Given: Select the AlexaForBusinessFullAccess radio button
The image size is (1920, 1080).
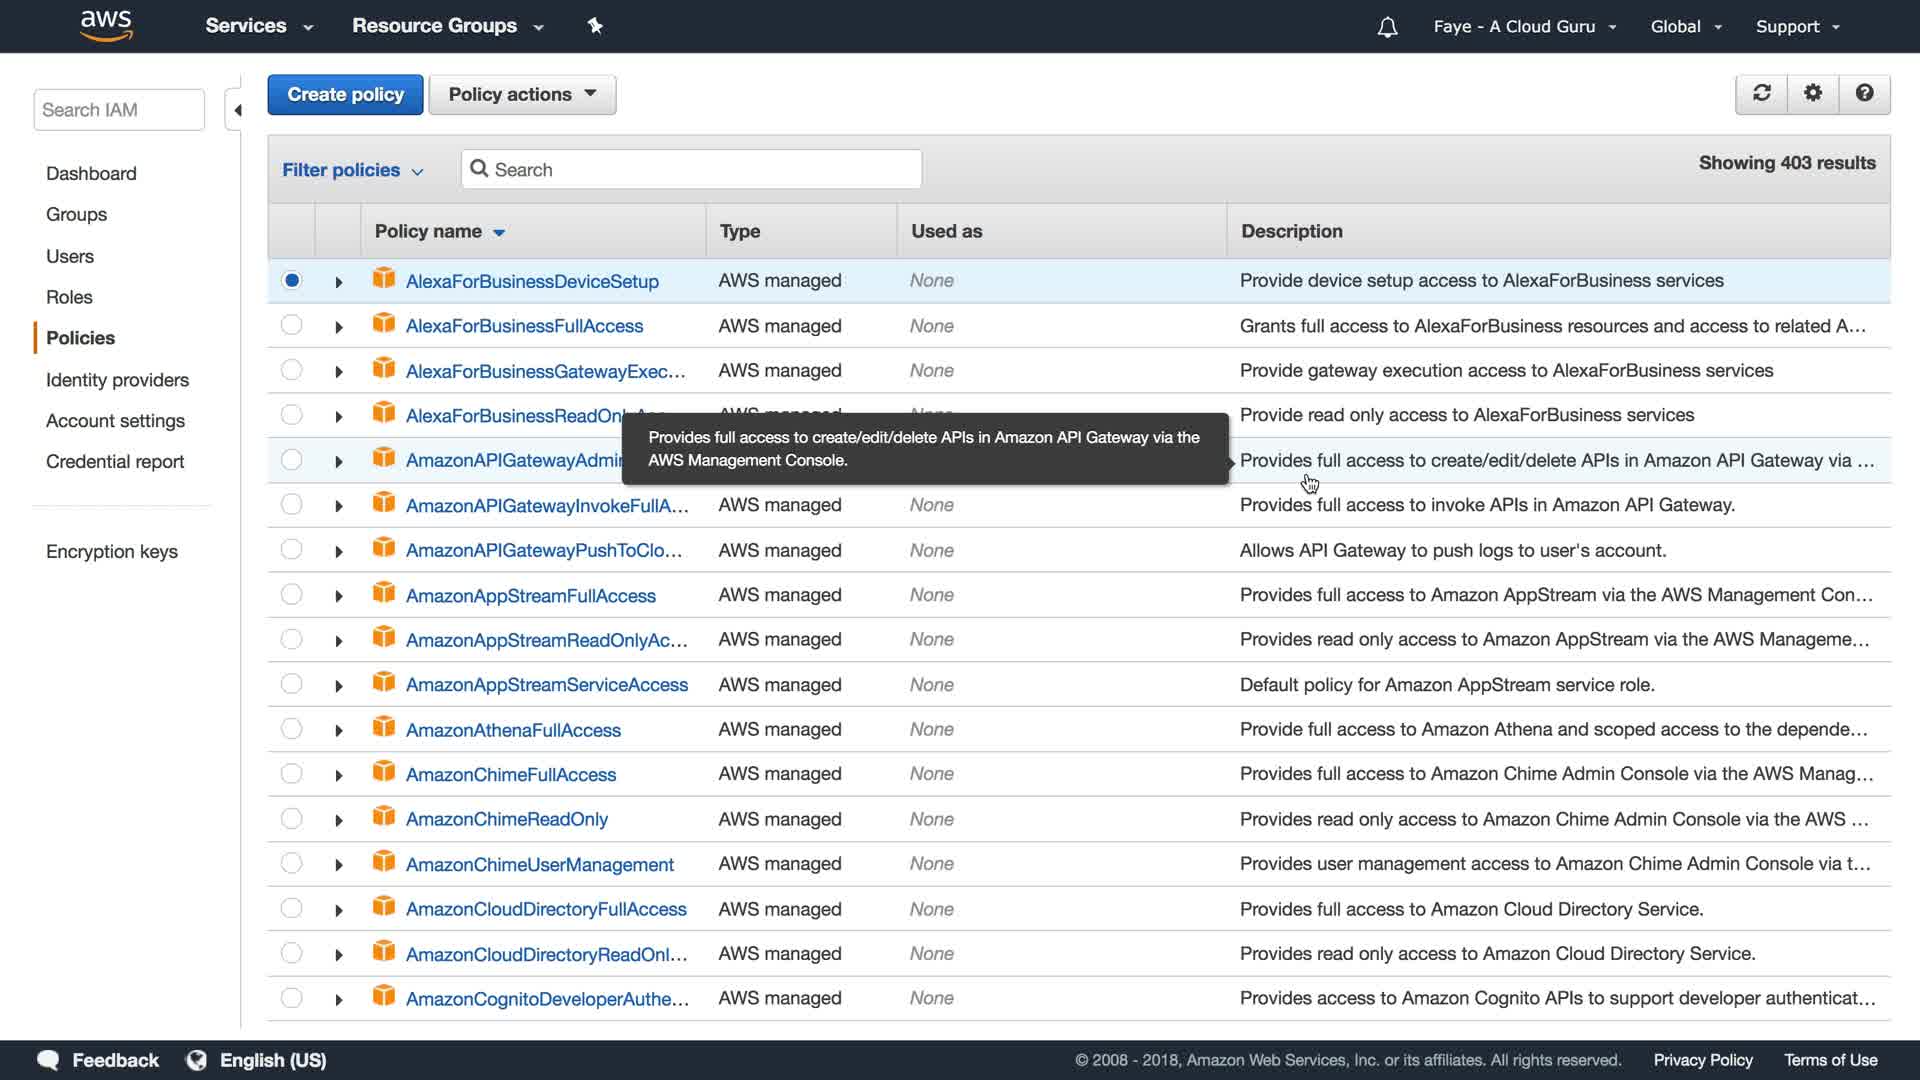Looking at the screenshot, I should (x=291, y=325).
